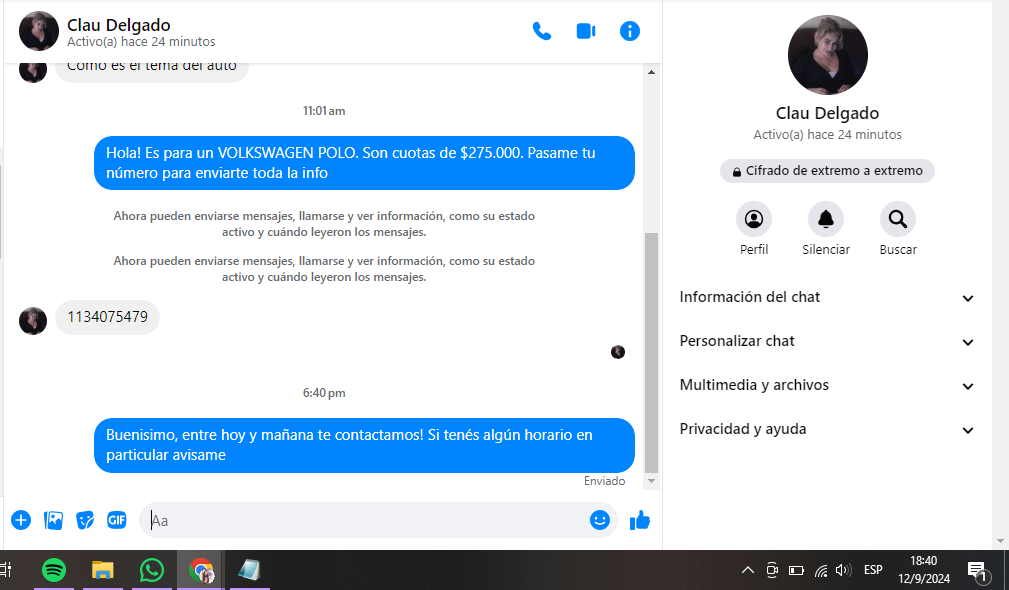Expand Información del chat section
Screen dimensions: 1009x590
click(826, 297)
